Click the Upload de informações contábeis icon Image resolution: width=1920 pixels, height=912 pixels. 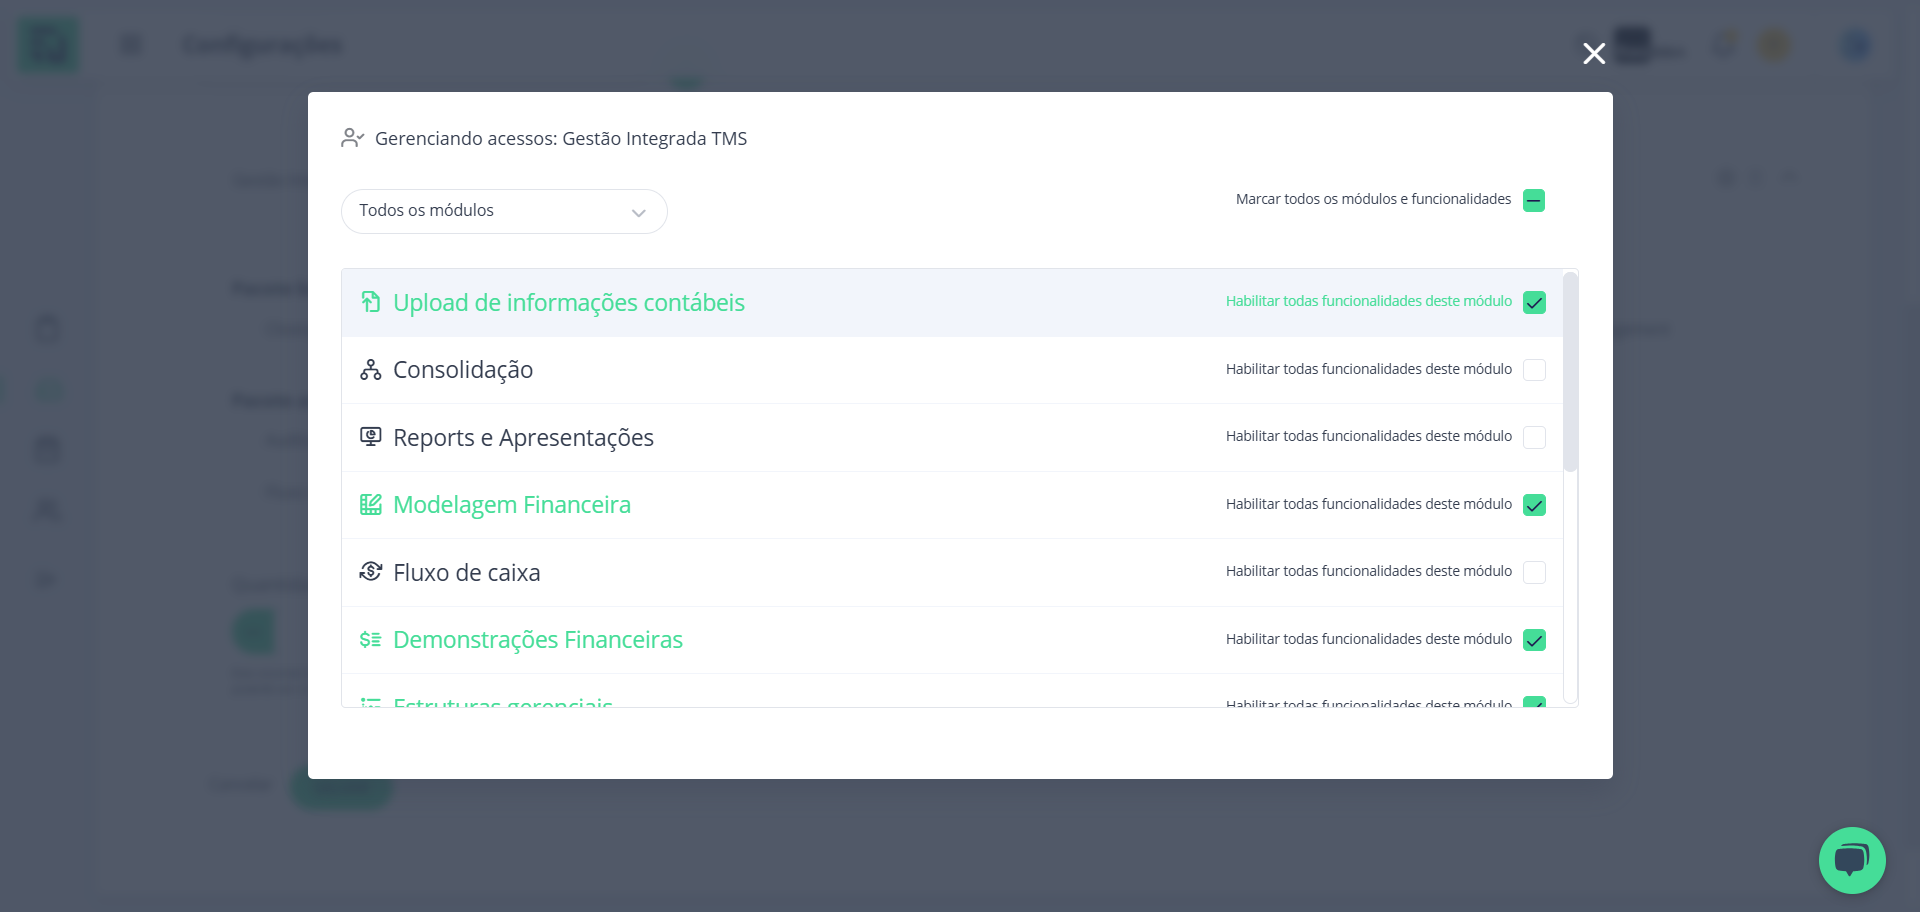click(x=370, y=302)
